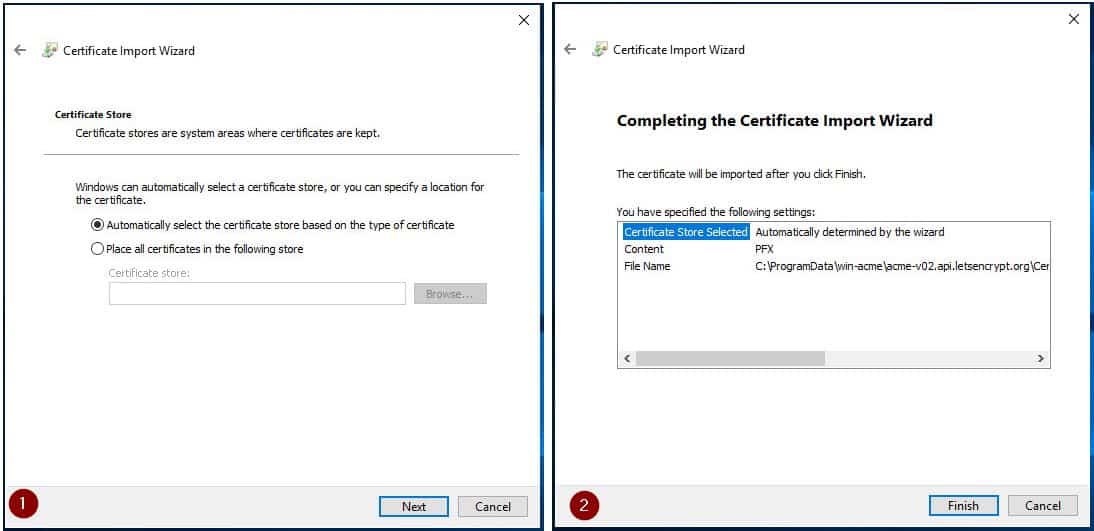Image resolution: width=1094 pixels, height=531 pixels.
Task: Click certificate icon in Certificate Store window title
Action: point(50,50)
